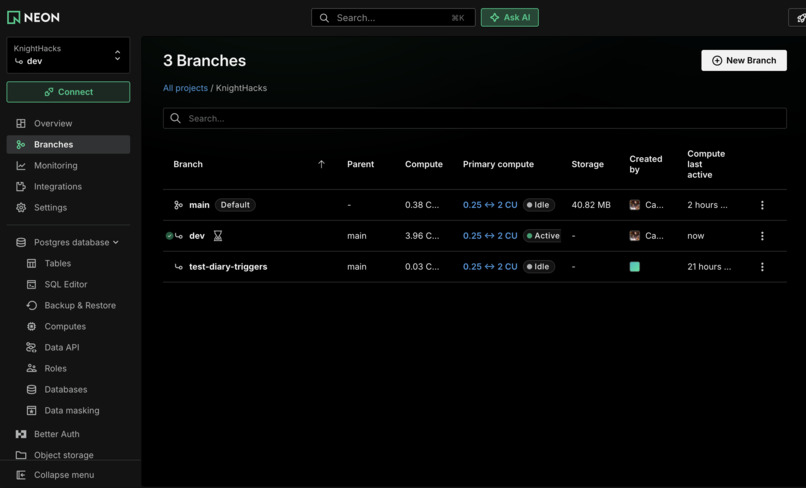This screenshot has height=488, width=806.
Task: Open more actions for test-diary-triggers
Action: point(762,267)
